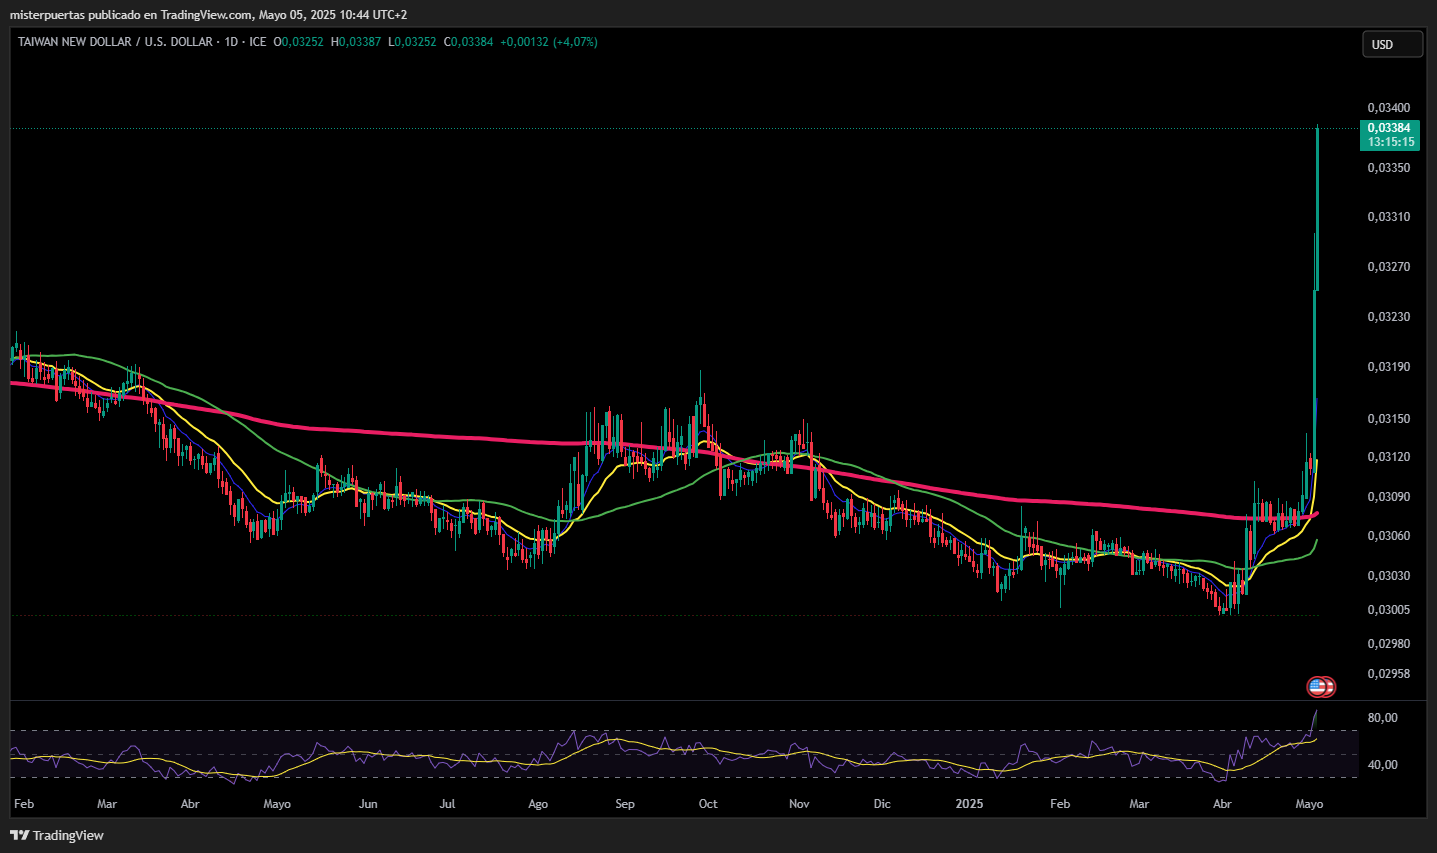Click the misterpuertas publication header text

coord(208,15)
